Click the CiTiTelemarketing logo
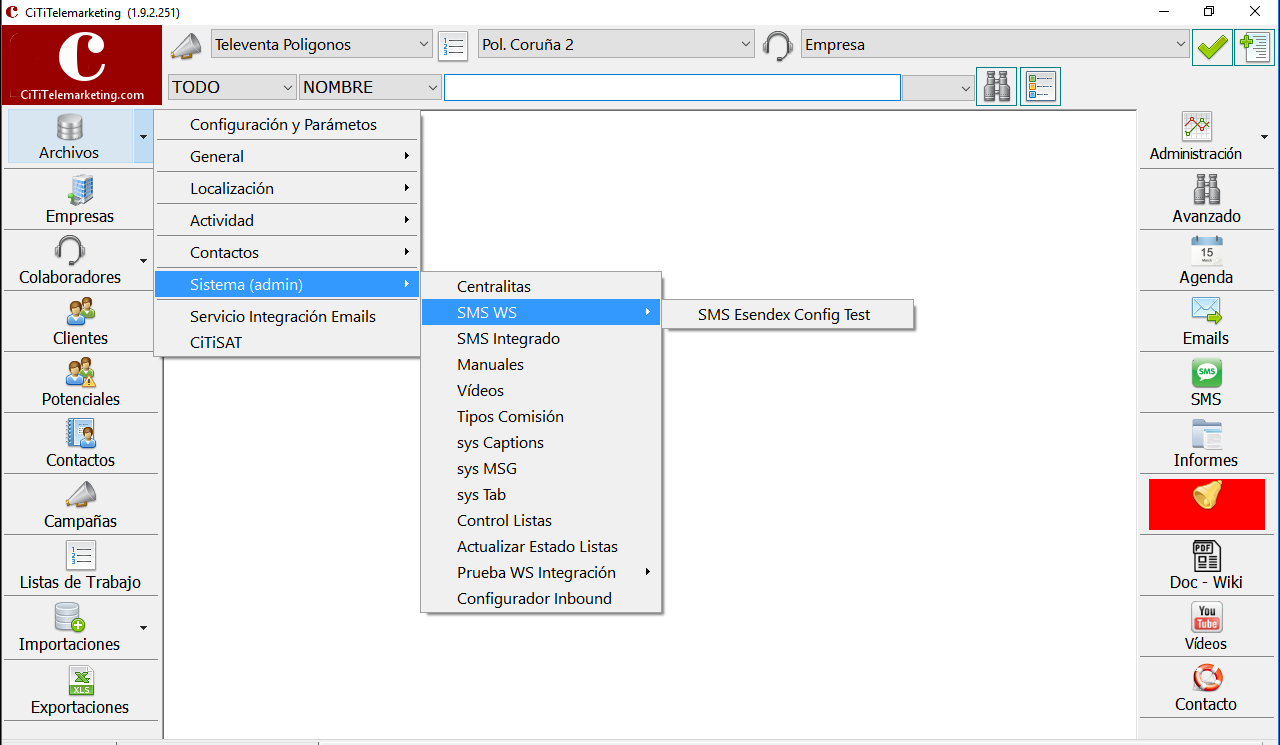 82,65
